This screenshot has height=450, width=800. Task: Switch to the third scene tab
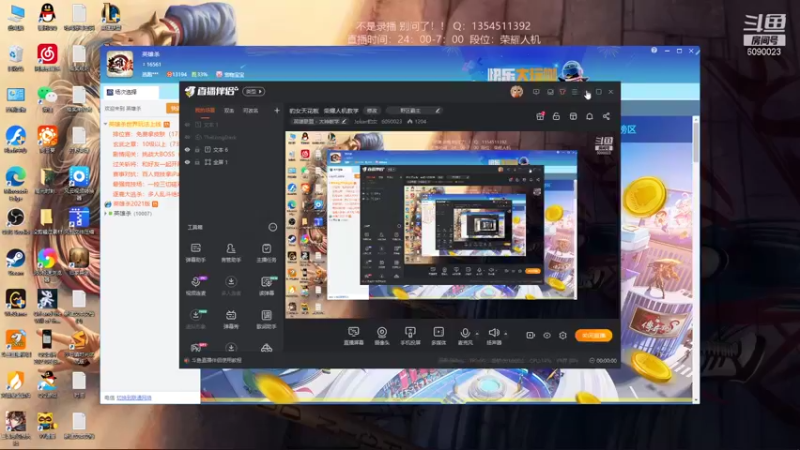[251, 110]
